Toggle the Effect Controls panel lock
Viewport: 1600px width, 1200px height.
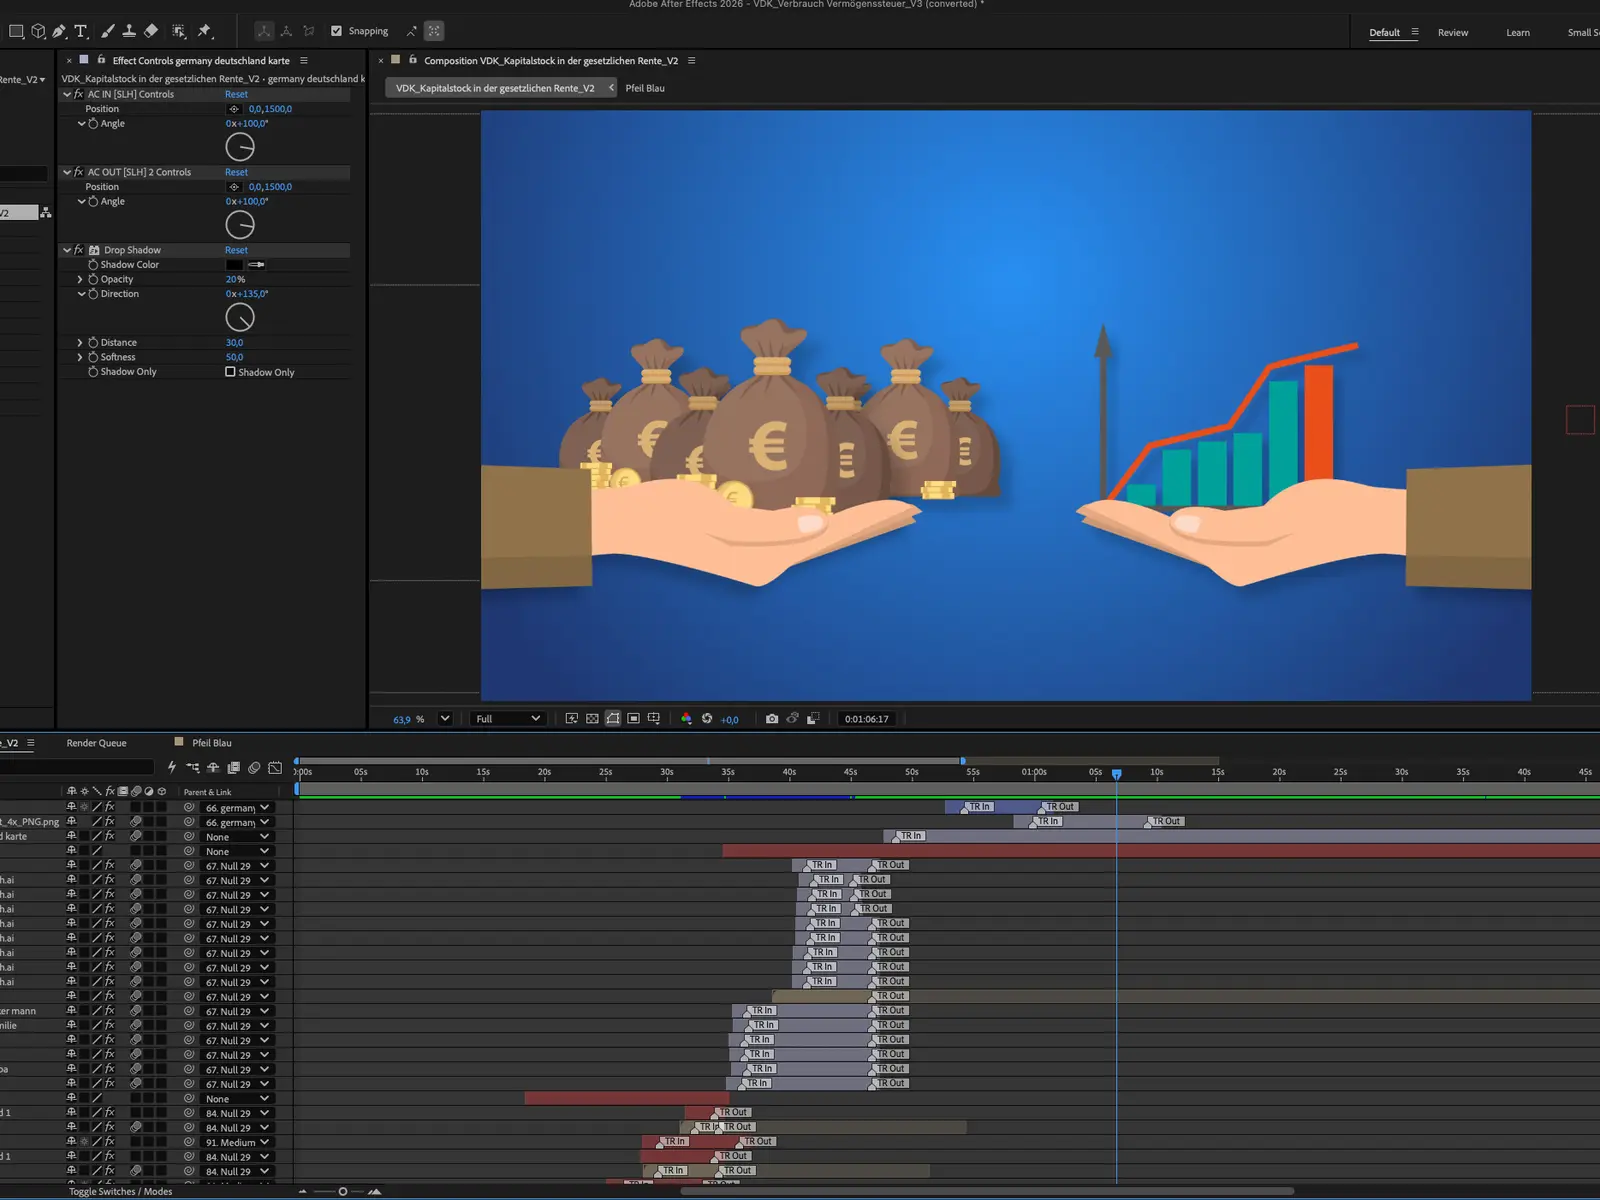(x=101, y=60)
